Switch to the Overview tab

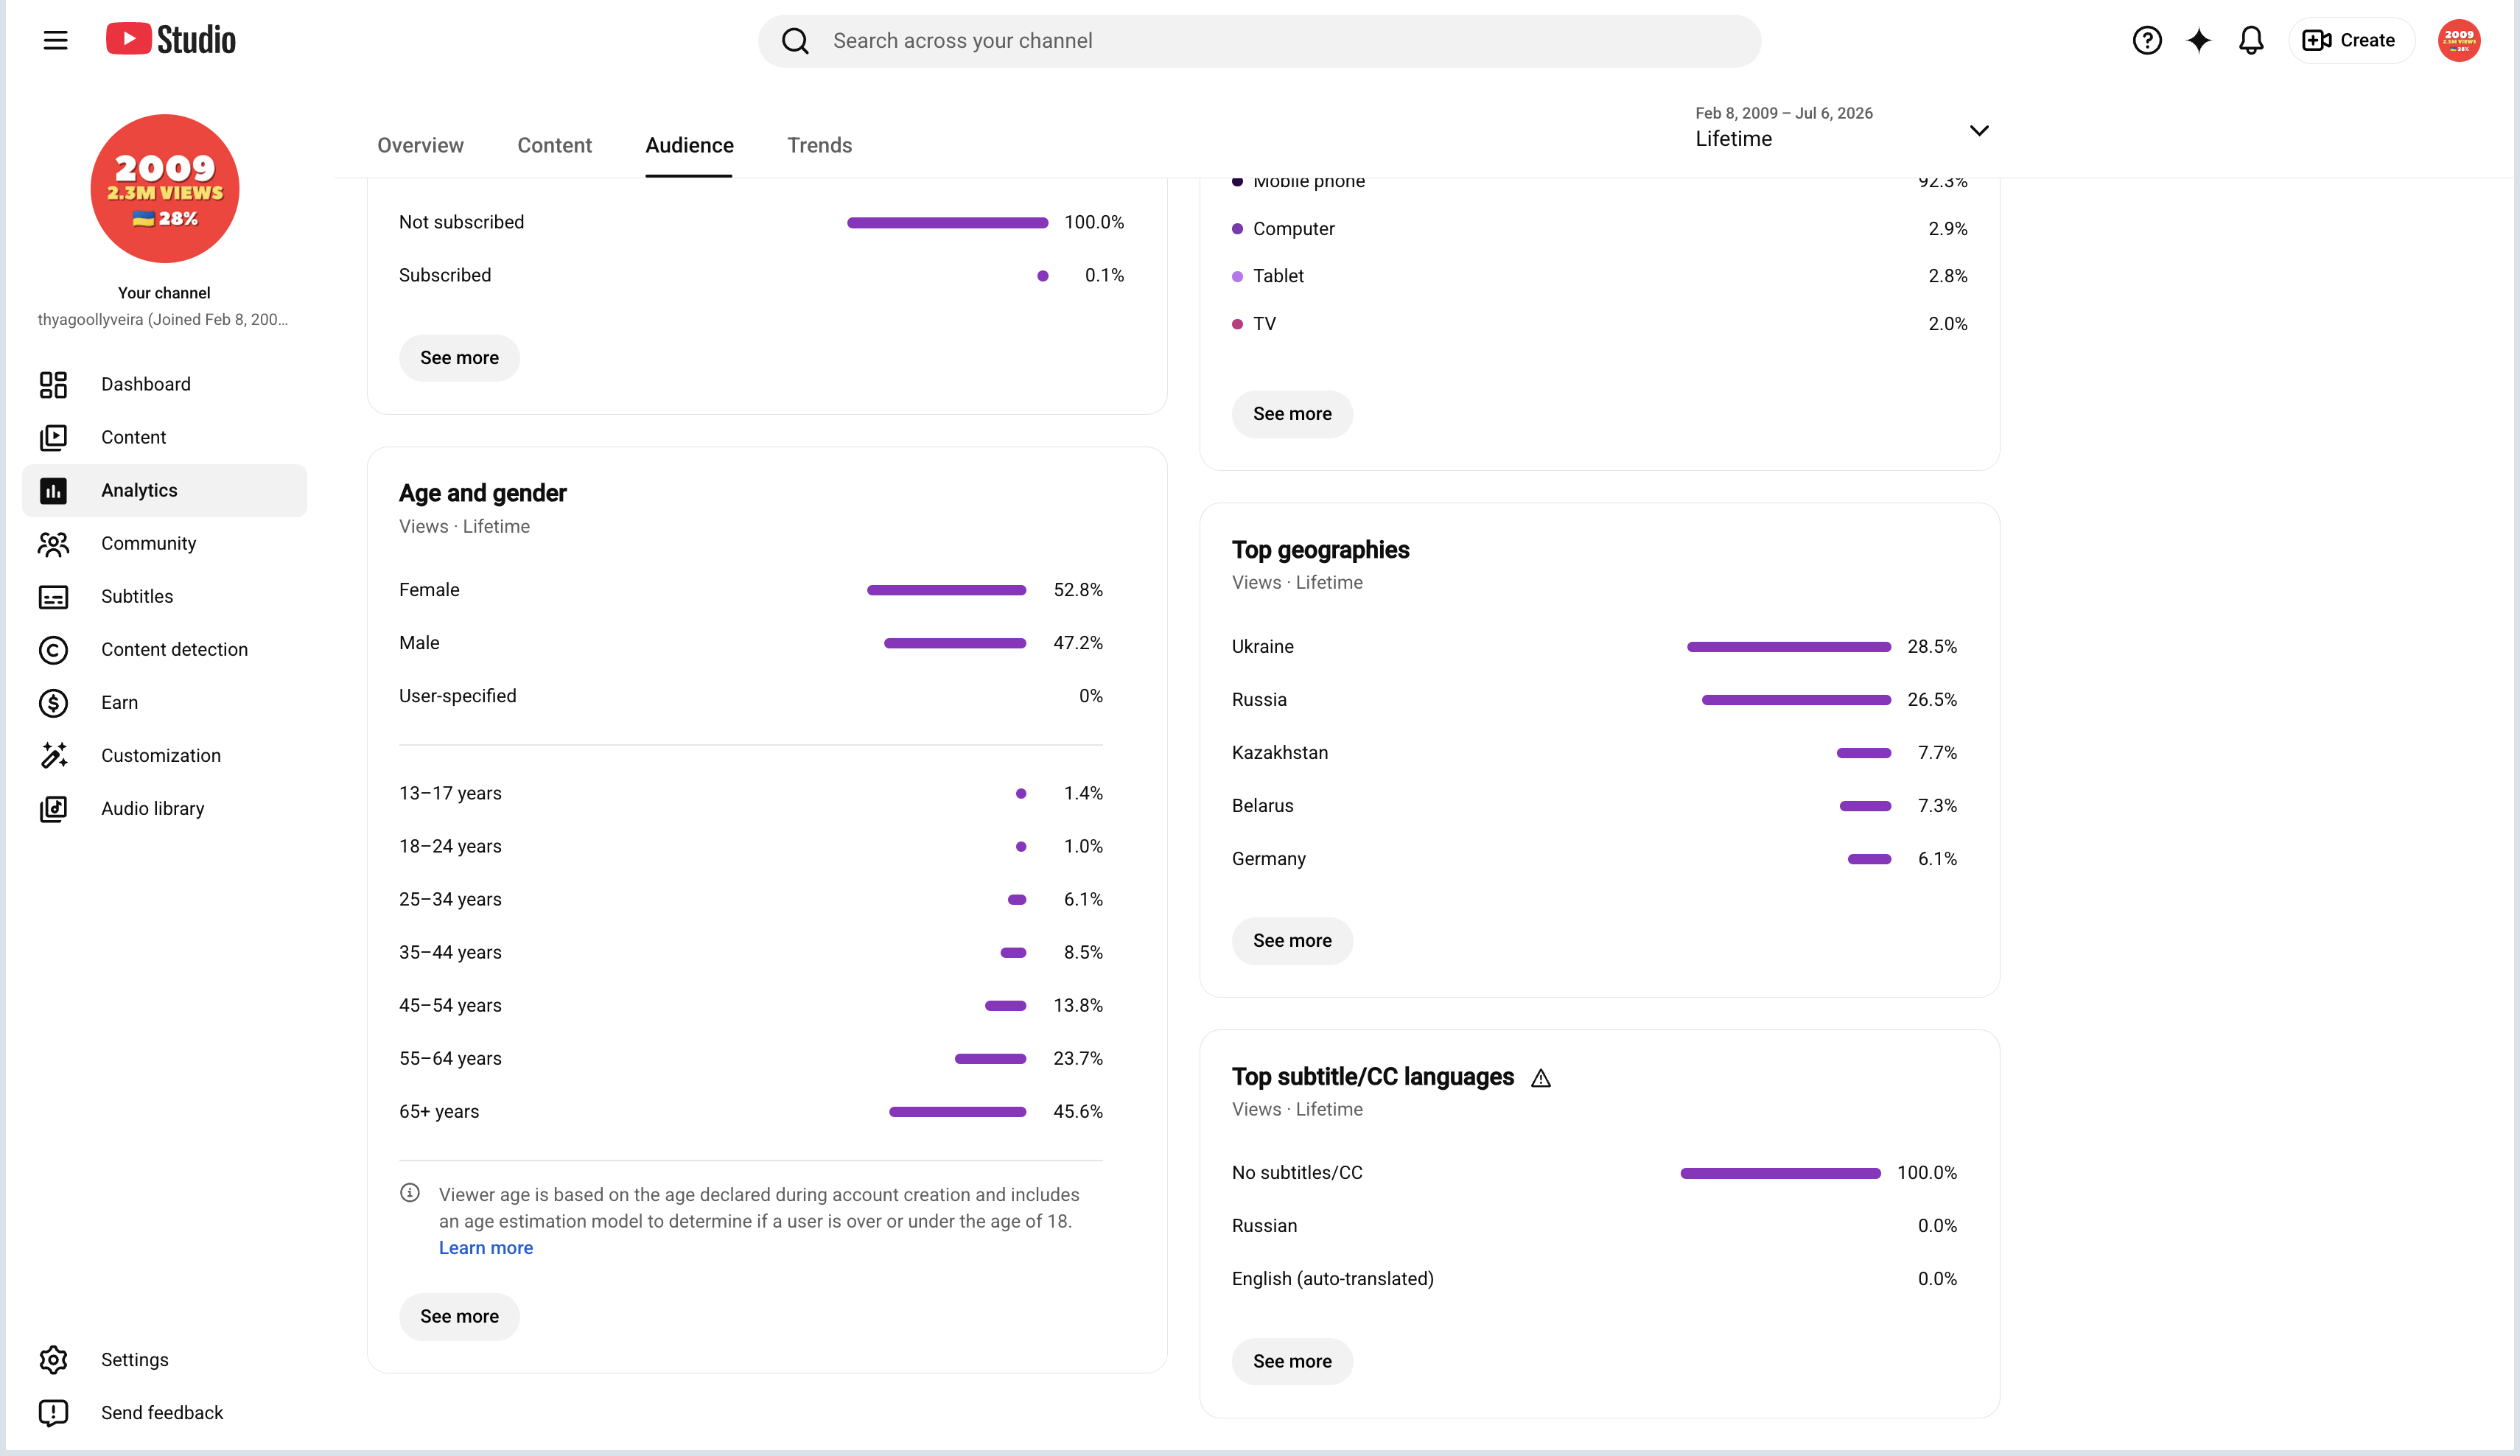tap(420, 145)
